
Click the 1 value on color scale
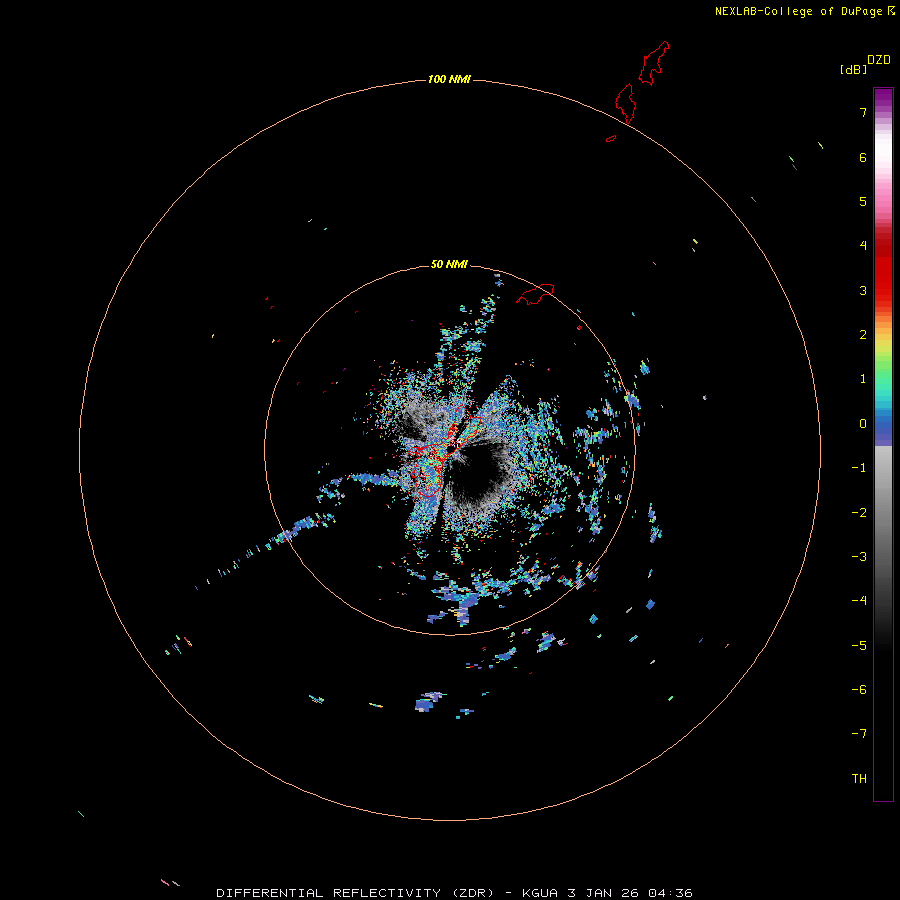pyautogui.click(x=863, y=379)
